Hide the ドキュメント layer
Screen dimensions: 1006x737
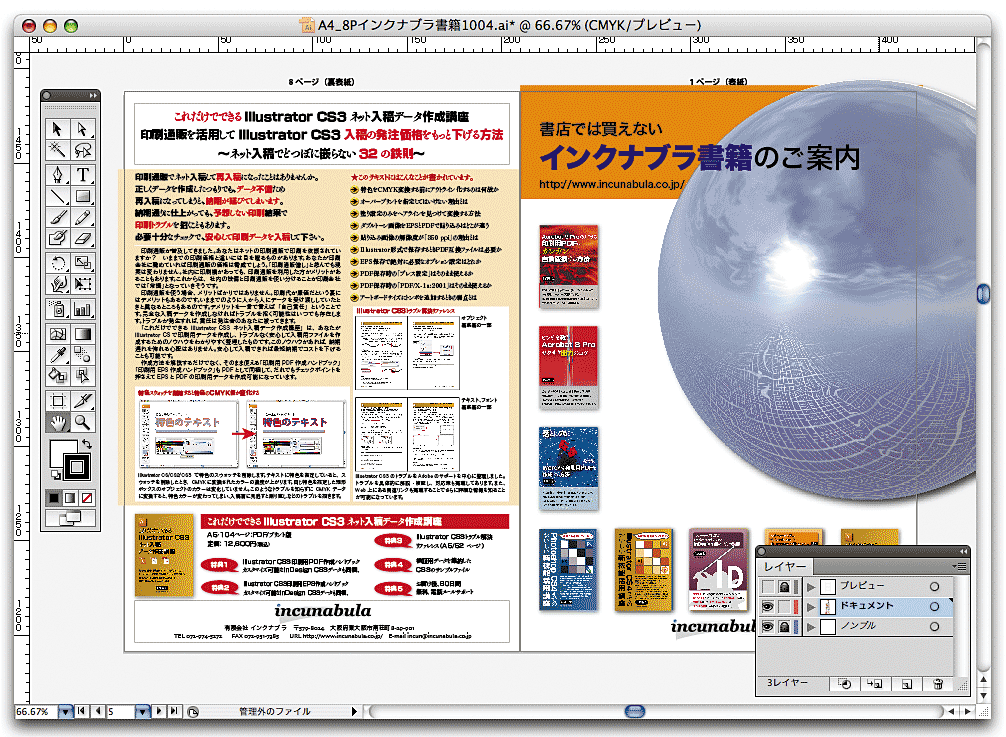pos(767,606)
